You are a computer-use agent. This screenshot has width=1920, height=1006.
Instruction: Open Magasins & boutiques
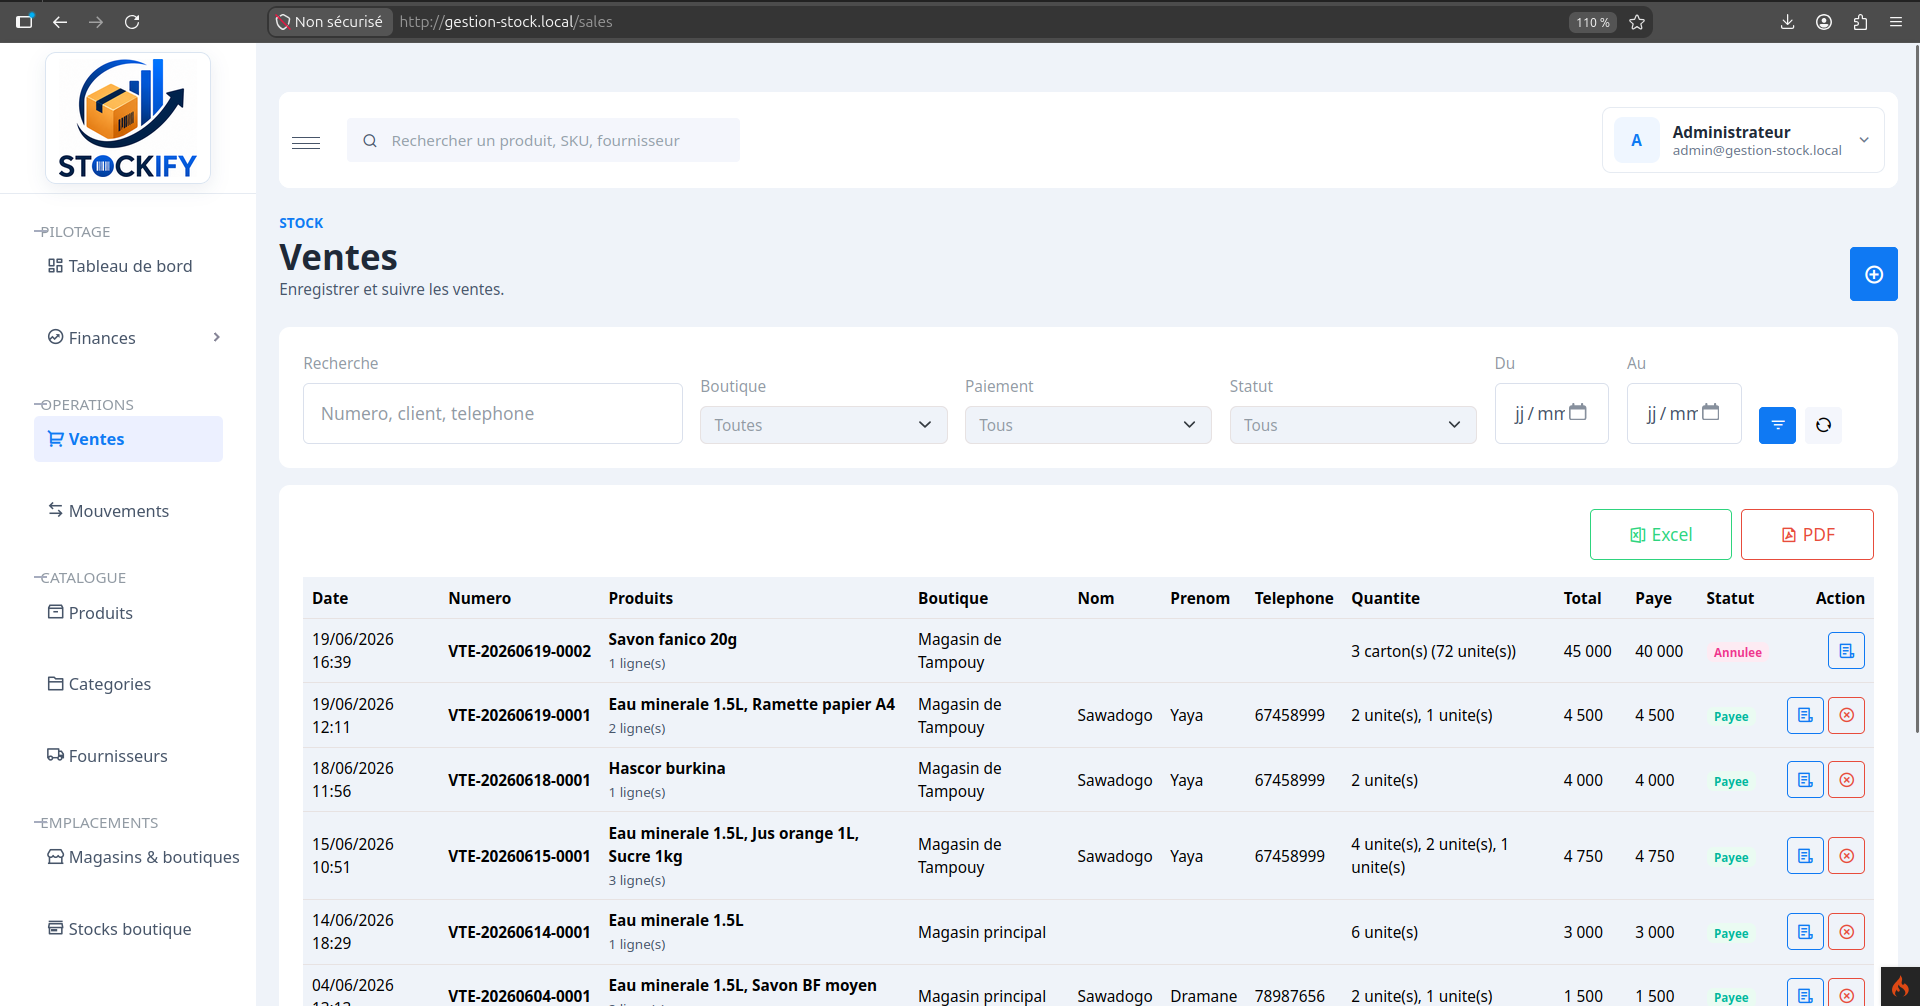coord(144,857)
